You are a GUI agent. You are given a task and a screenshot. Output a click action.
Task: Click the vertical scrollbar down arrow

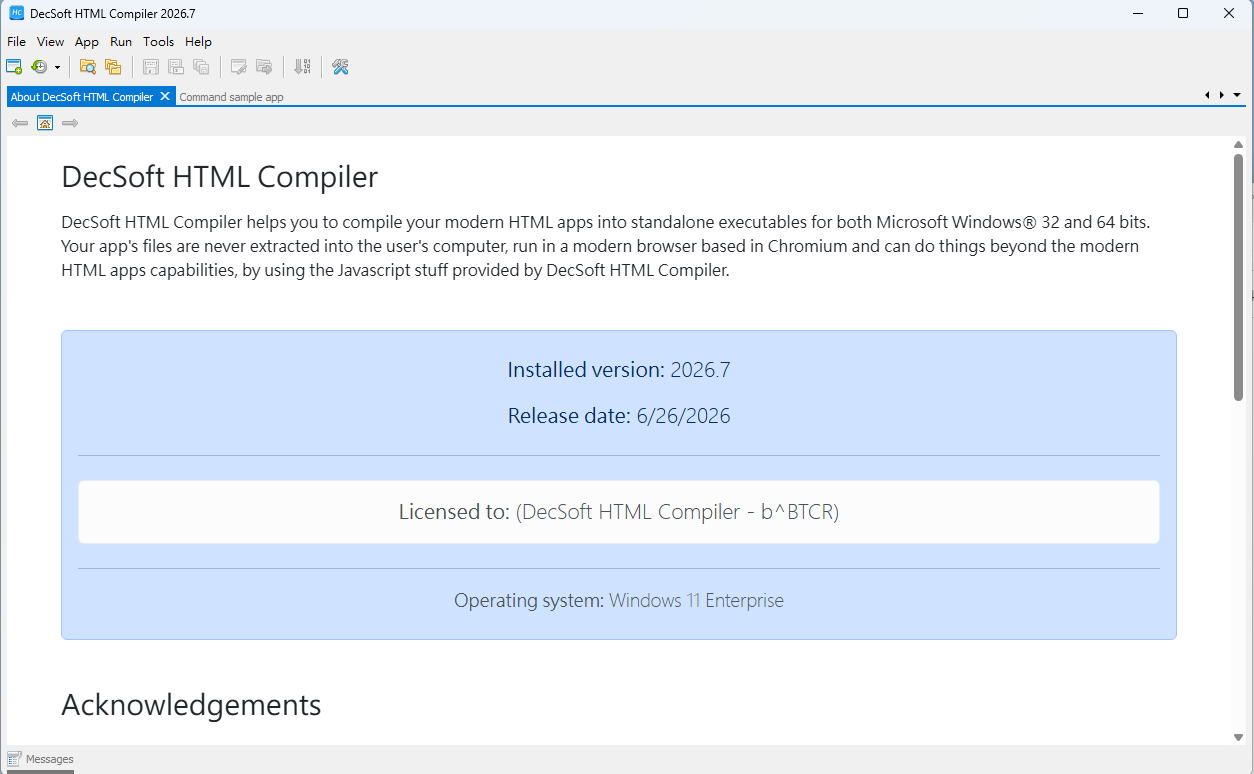pyautogui.click(x=1239, y=737)
